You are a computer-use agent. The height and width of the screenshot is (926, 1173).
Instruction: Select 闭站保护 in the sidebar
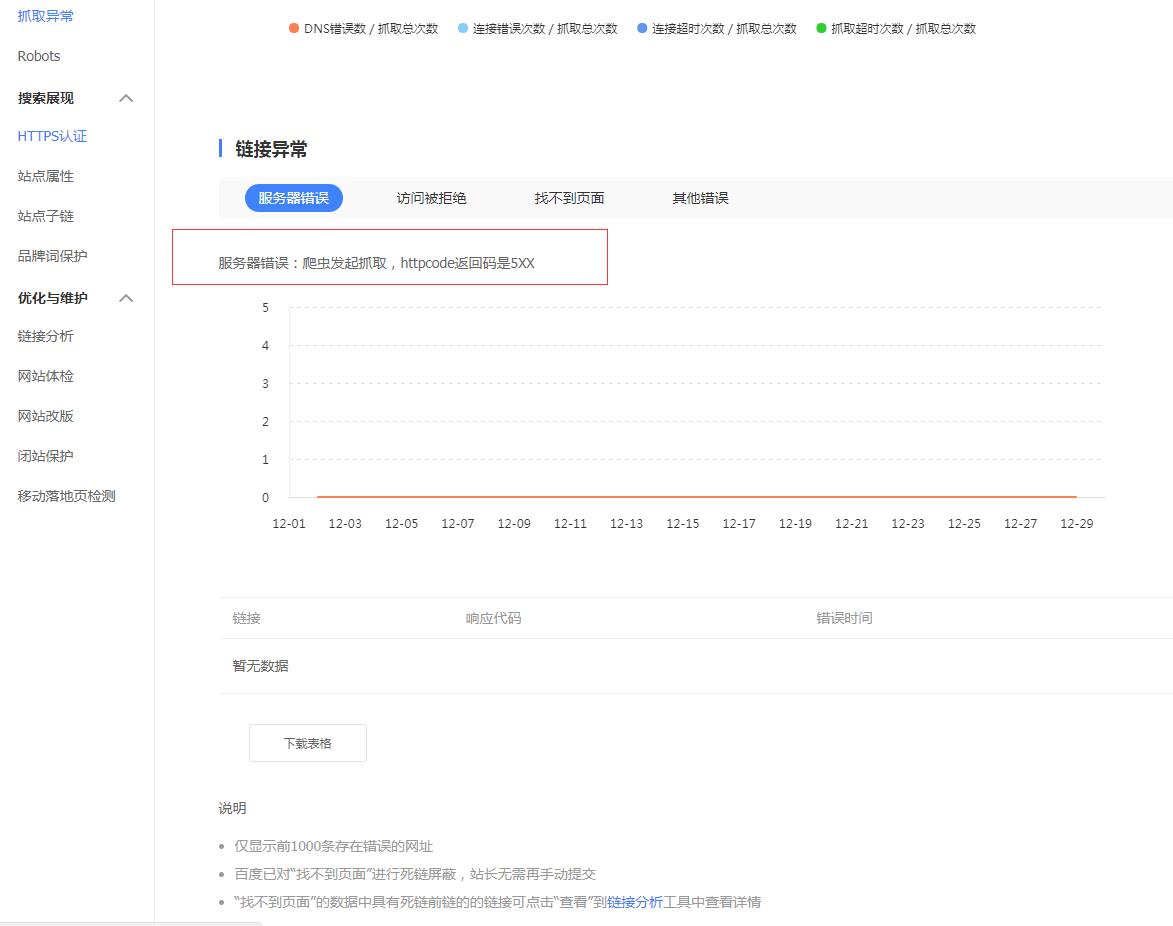pyautogui.click(x=45, y=456)
